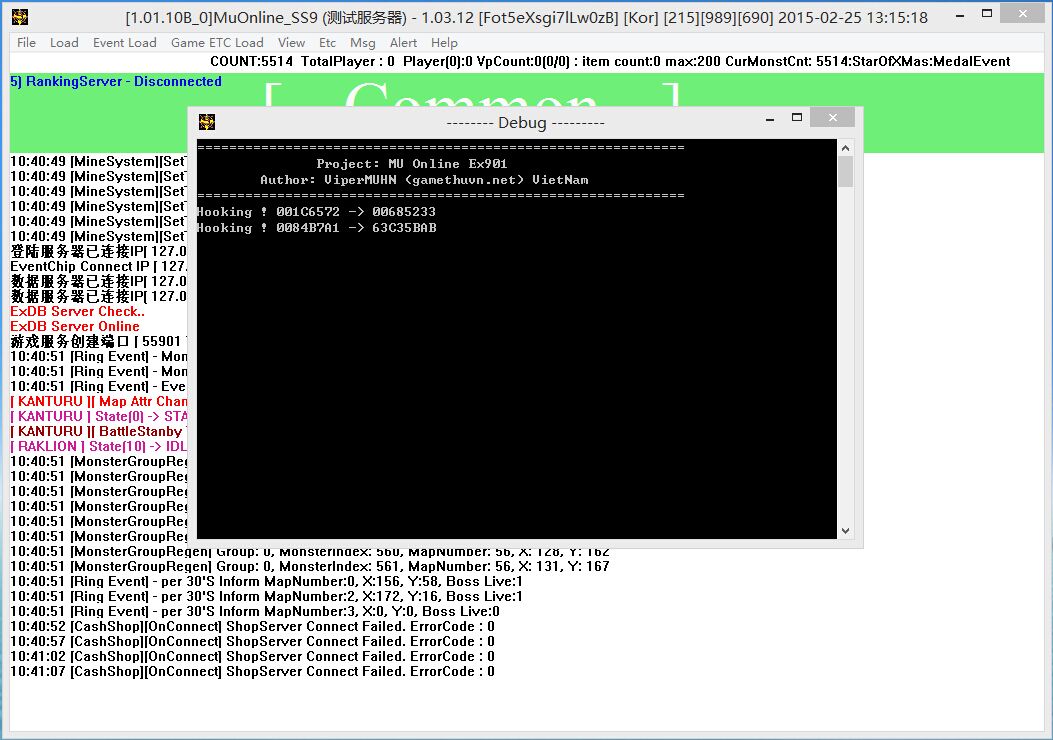Click the Debug console scroll up arrow
Viewport: 1053px width, 740px height.
click(845, 148)
